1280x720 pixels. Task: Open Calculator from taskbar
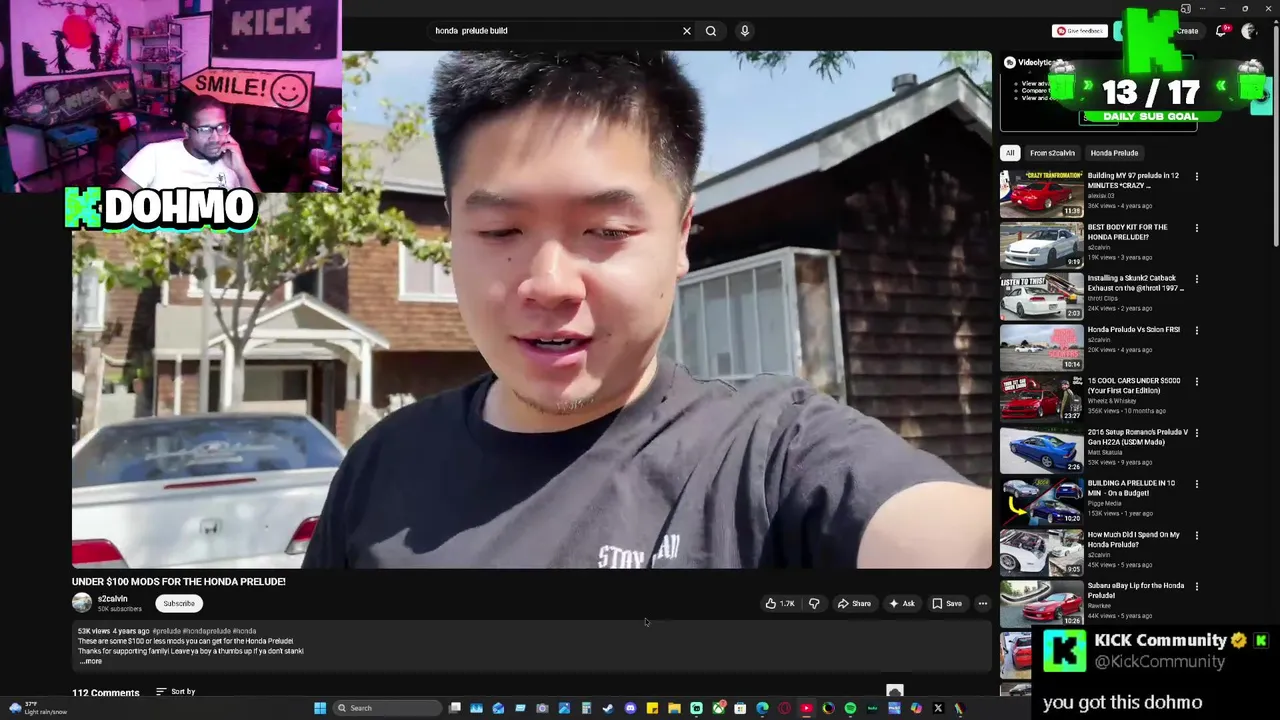point(586,708)
